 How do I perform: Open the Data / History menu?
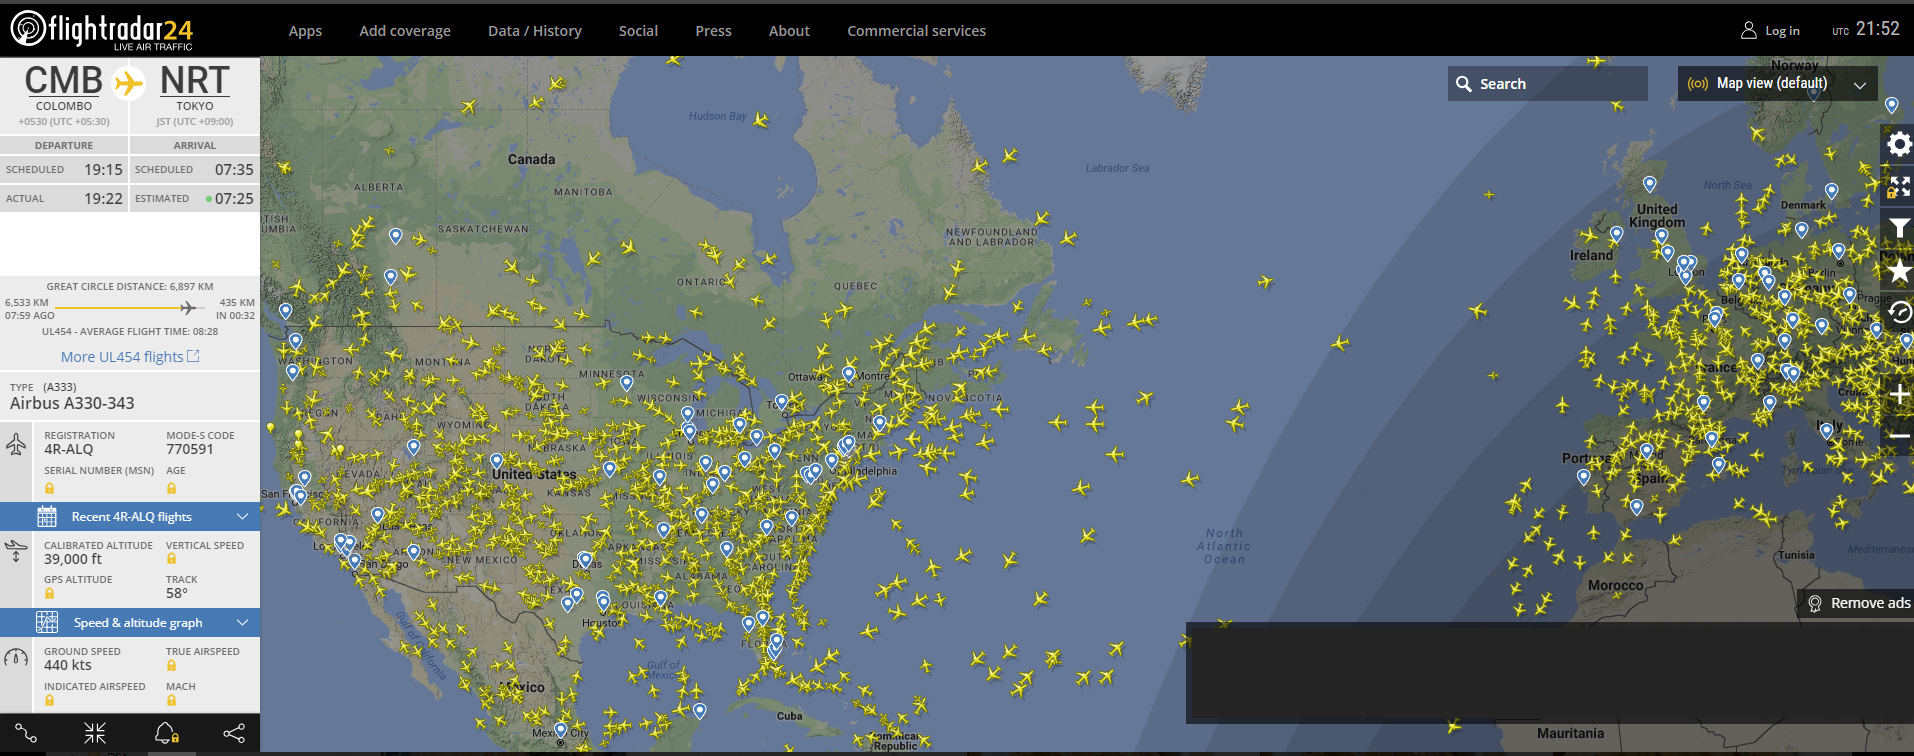[534, 31]
